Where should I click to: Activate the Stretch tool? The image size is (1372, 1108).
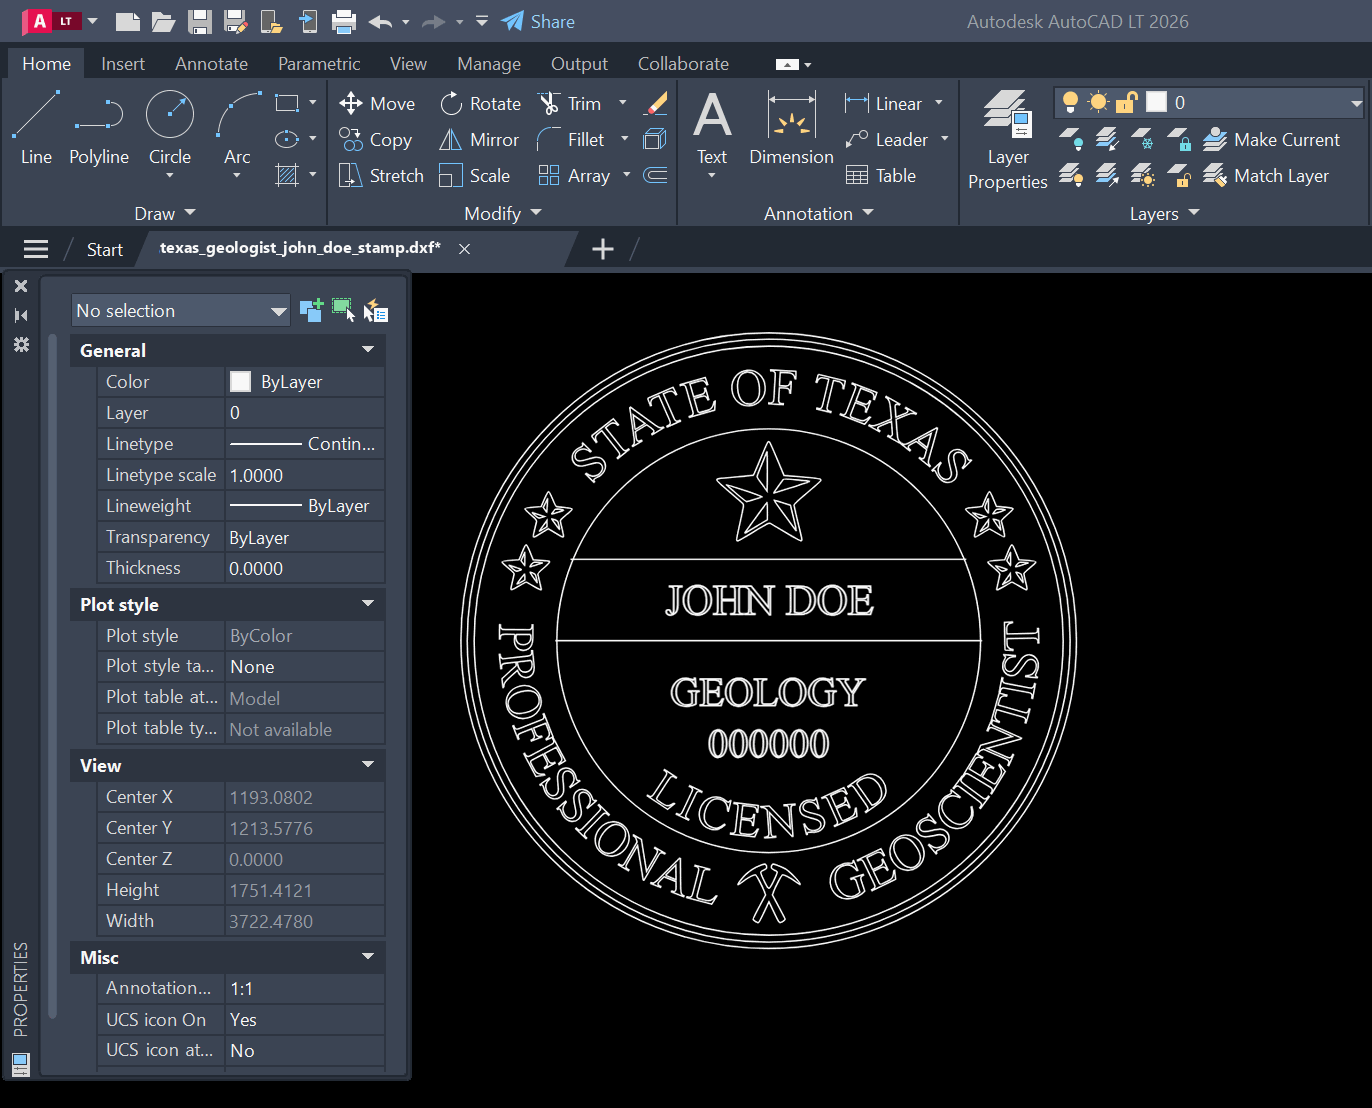click(x=382, y=175)
